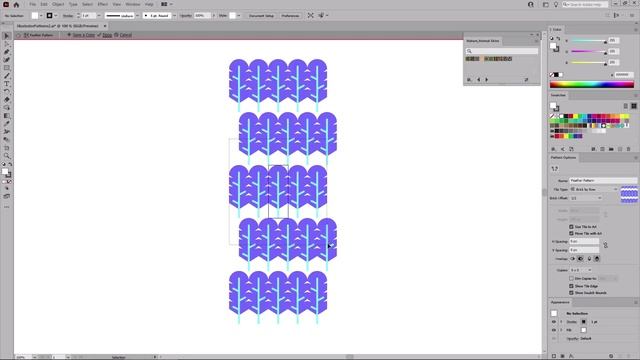Toggle Fill visibility eye in Appearance
640x360 pixels.
tap(554, 330)
